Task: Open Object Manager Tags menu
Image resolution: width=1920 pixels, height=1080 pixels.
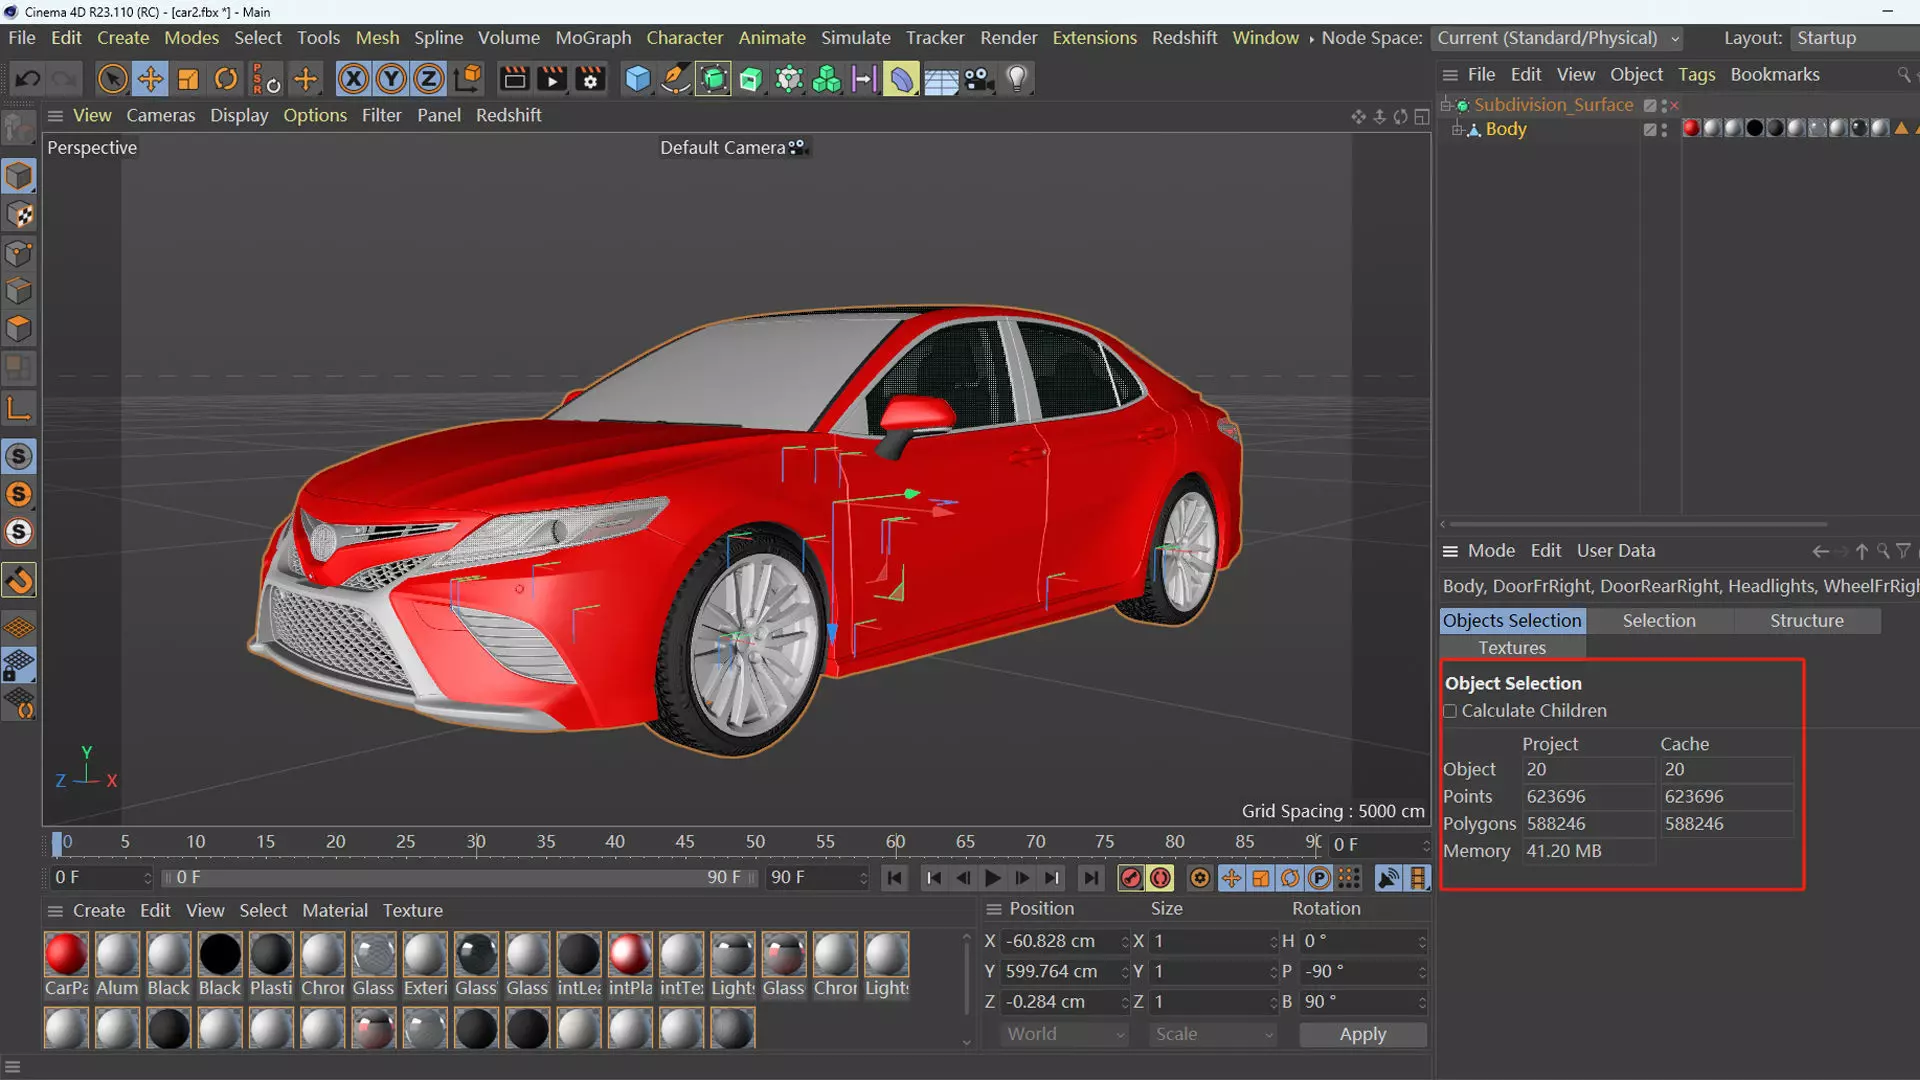Action: [1696, 75]
